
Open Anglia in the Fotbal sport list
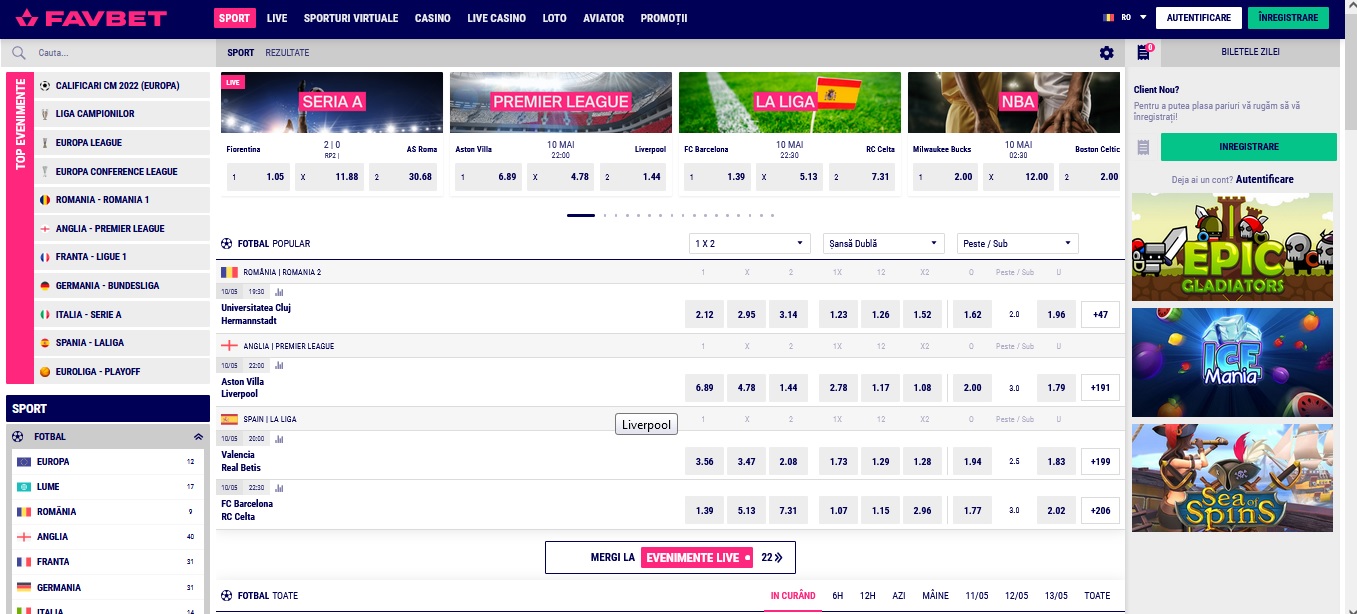[110, 537]
